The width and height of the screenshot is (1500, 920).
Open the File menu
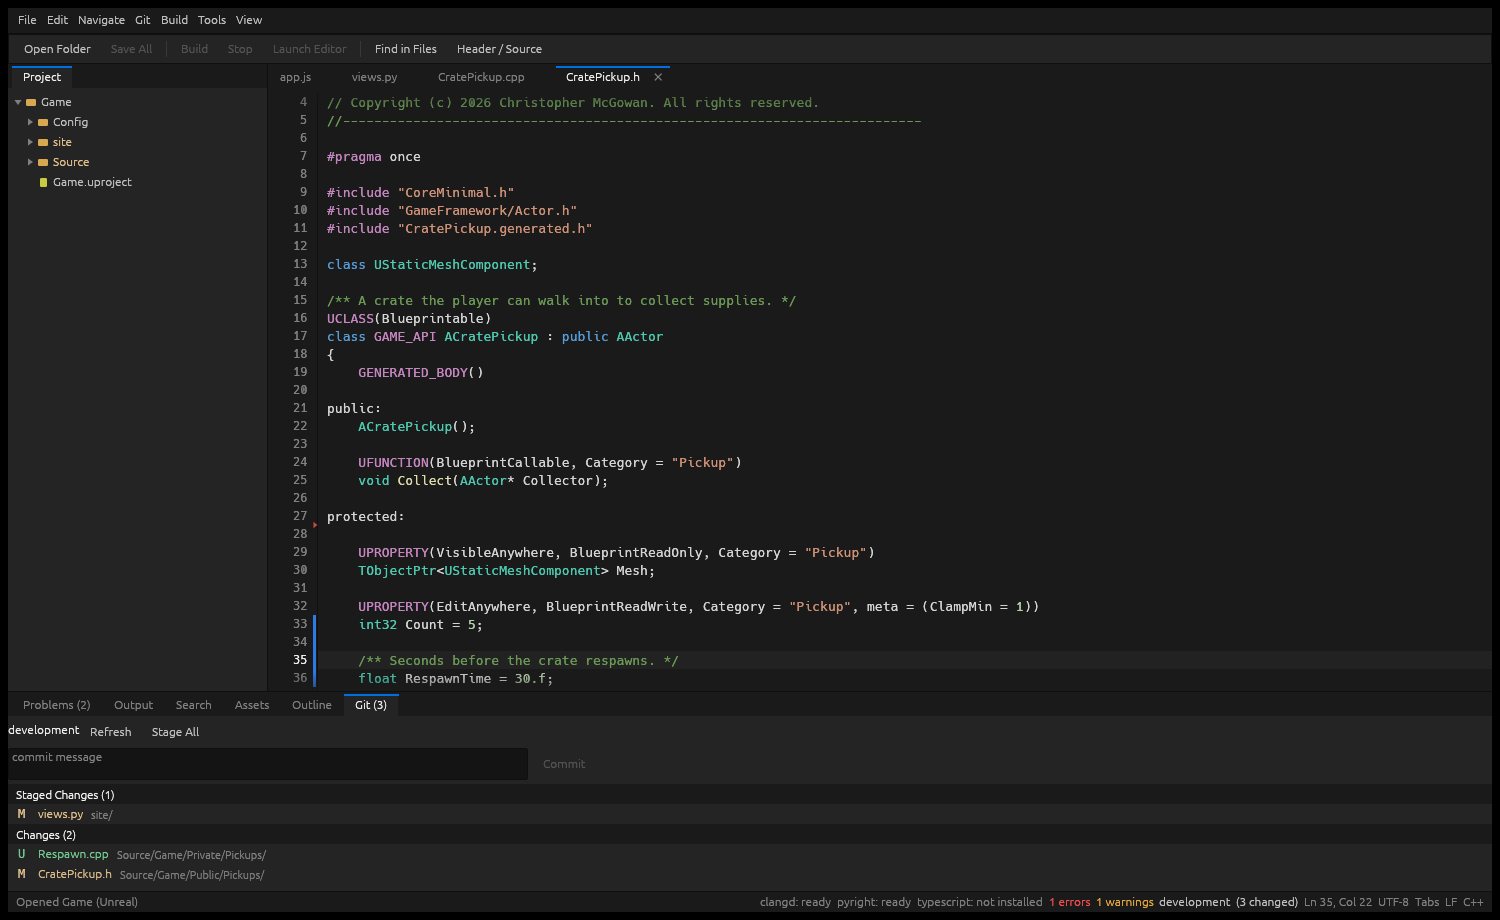pyautogui.click(x=27, y=20)
